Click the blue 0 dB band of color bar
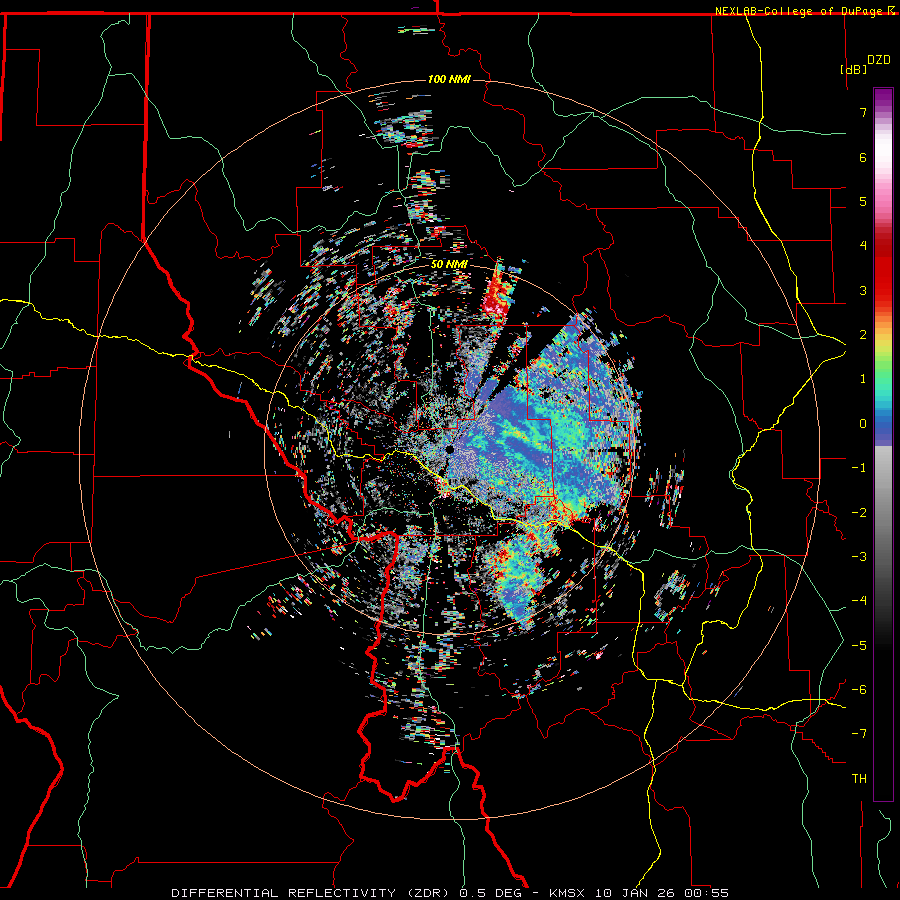 (883, 424)
